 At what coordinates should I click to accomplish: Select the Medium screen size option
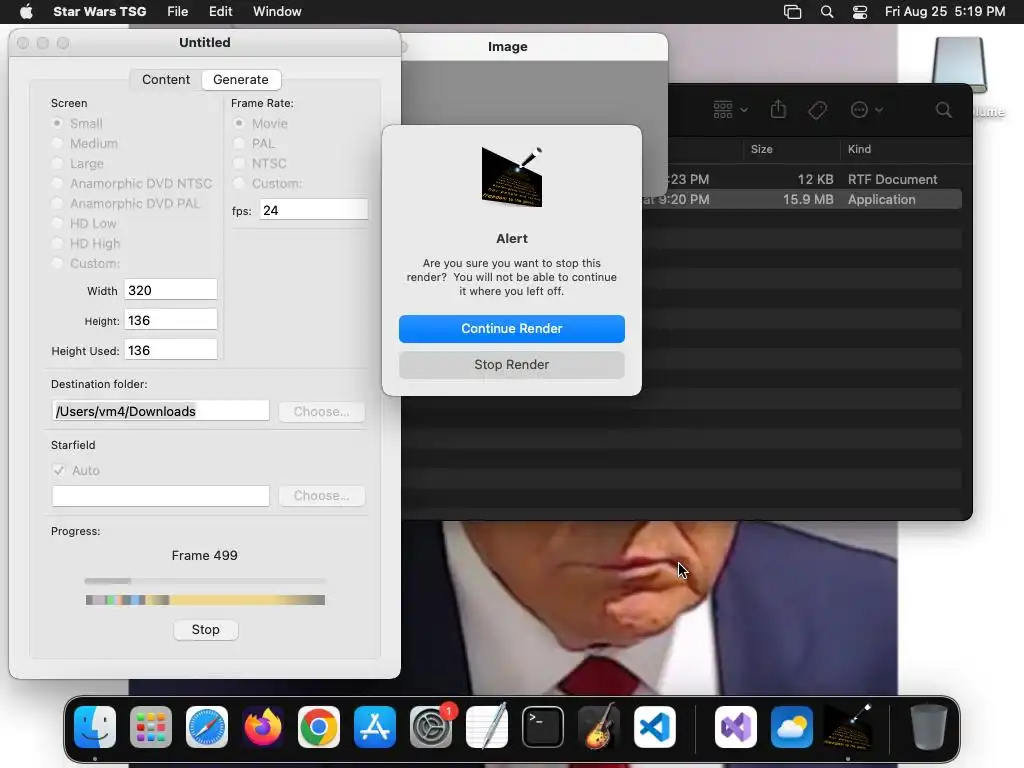click(57, 143)
